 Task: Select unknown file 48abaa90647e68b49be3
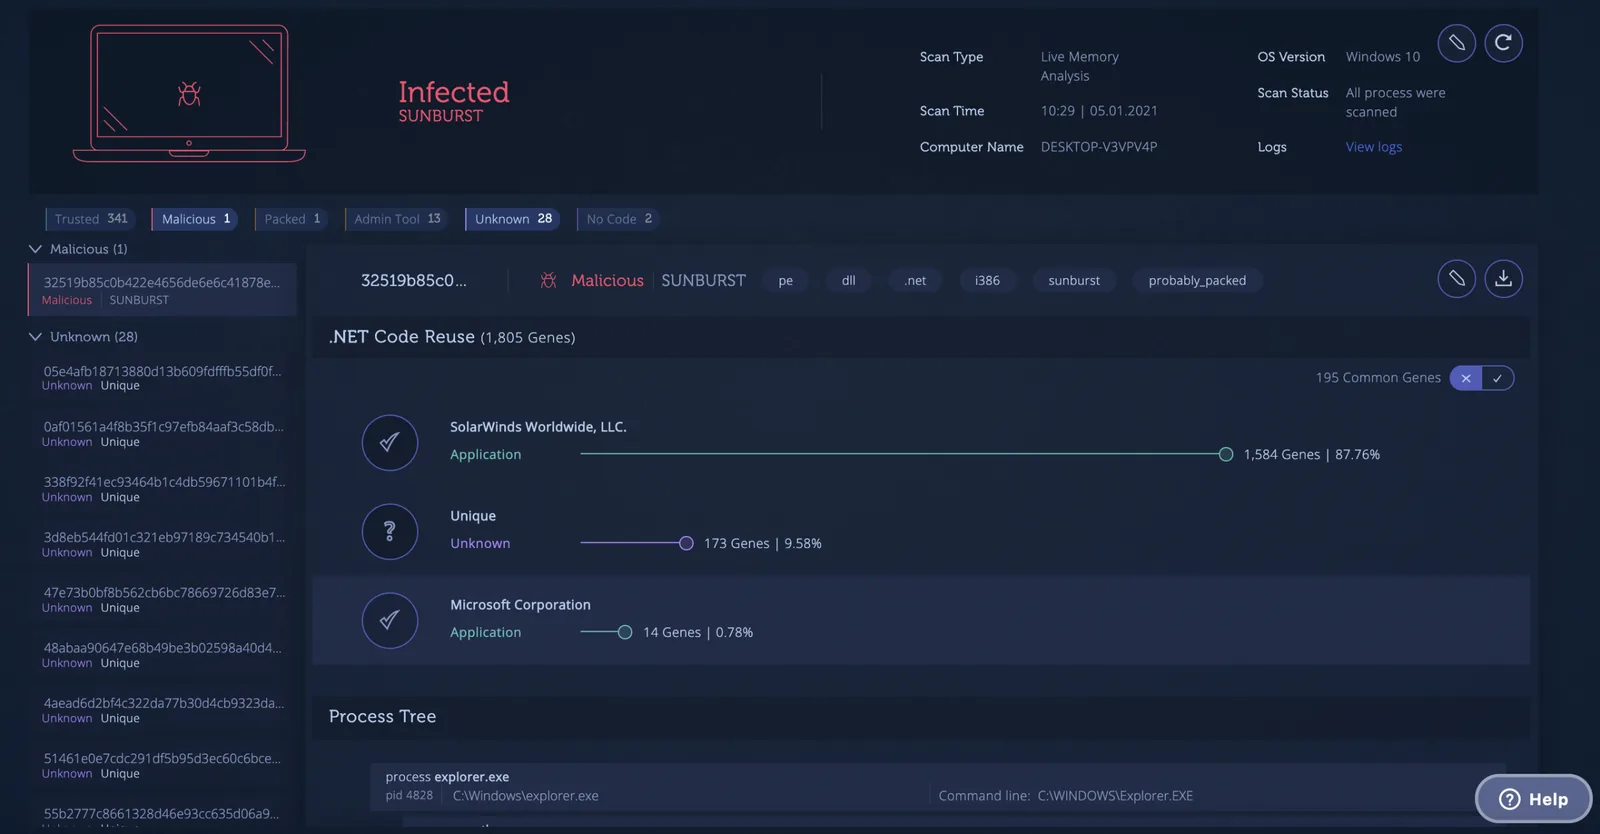click(x=162, y=655)
